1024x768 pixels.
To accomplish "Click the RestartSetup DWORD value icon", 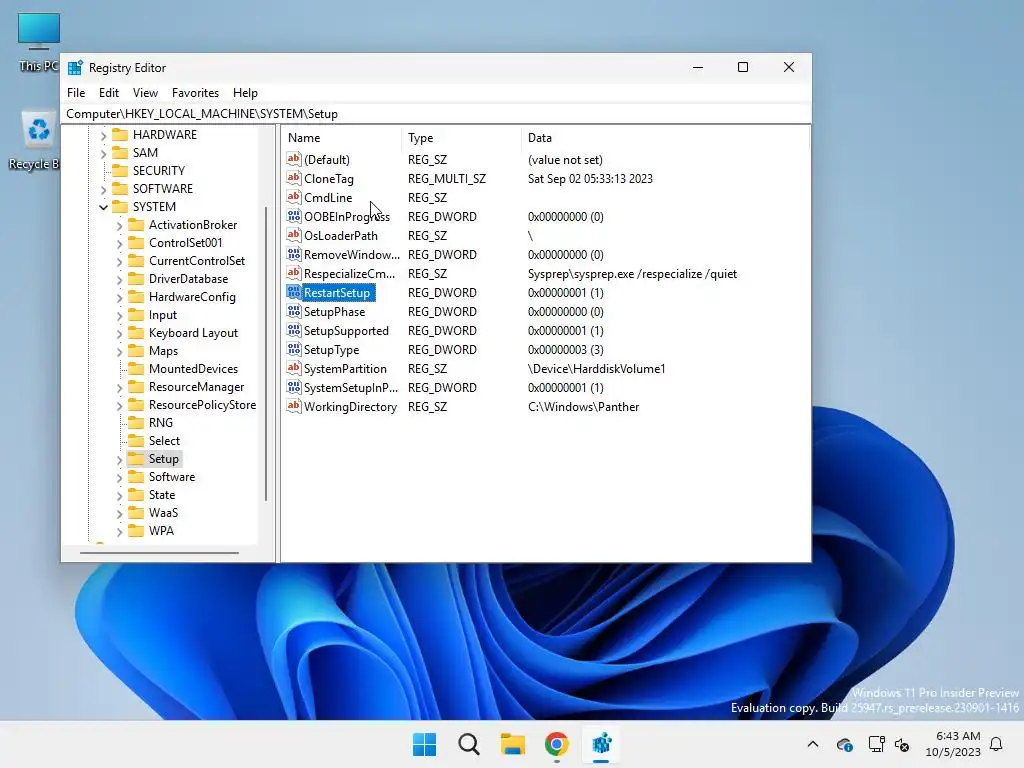I will point(294,292).
